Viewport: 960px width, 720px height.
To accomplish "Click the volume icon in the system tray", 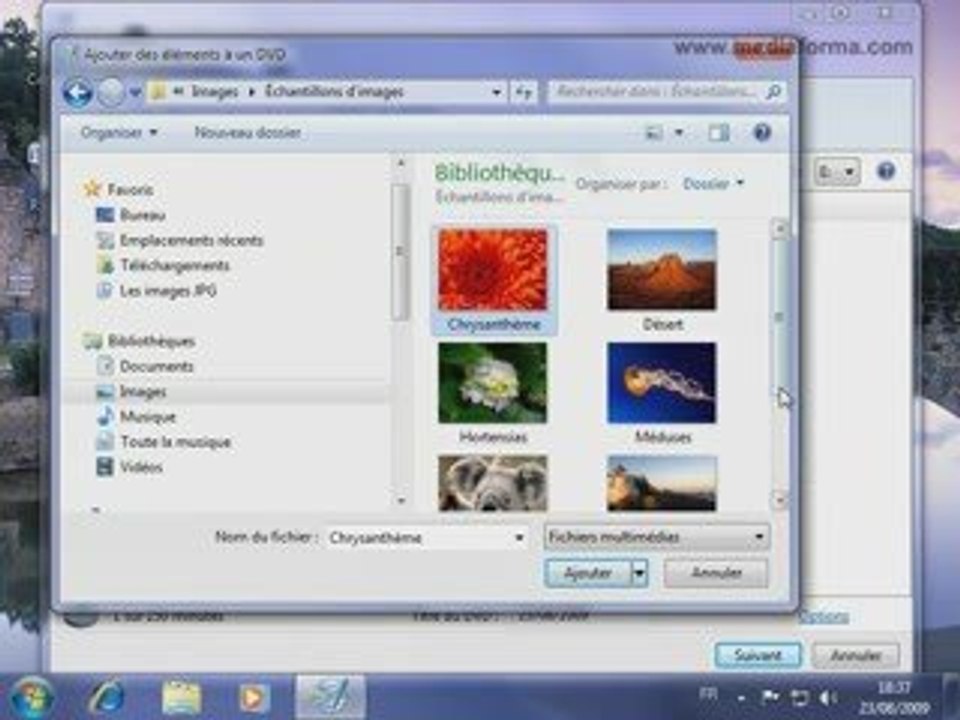I will pyautogui.click(x=828, y=698).
